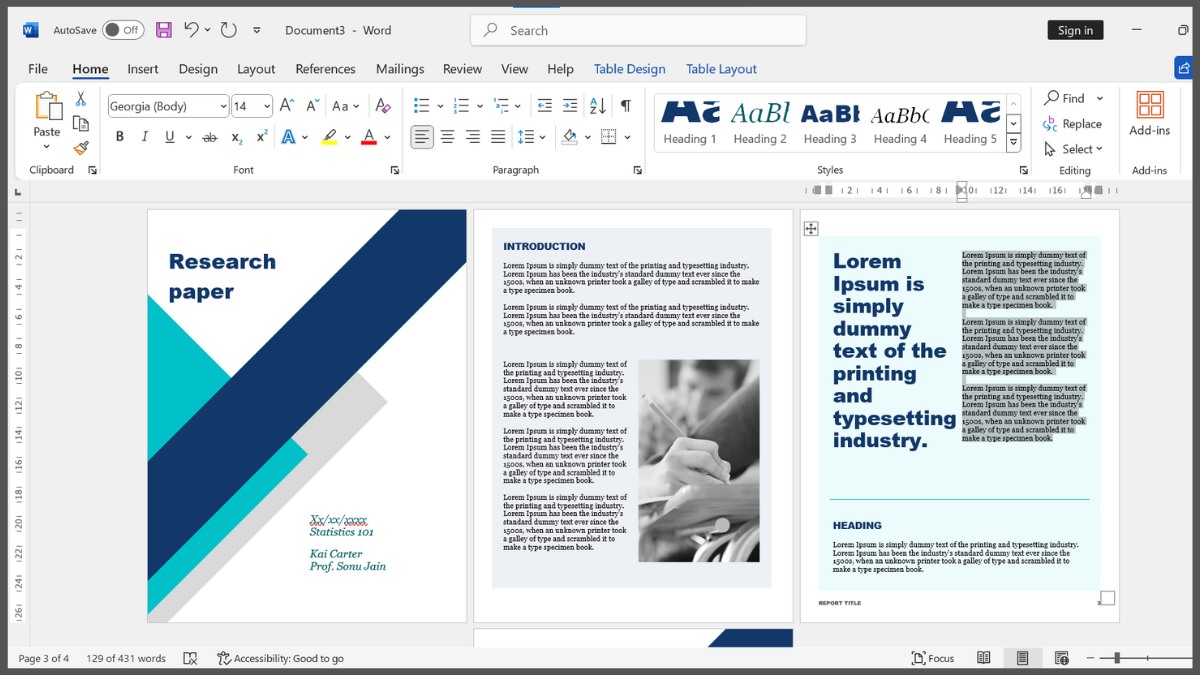The width and height of the screenshot is (1200, 675).
Task: Open the References tab
Action: click(325, 69)
